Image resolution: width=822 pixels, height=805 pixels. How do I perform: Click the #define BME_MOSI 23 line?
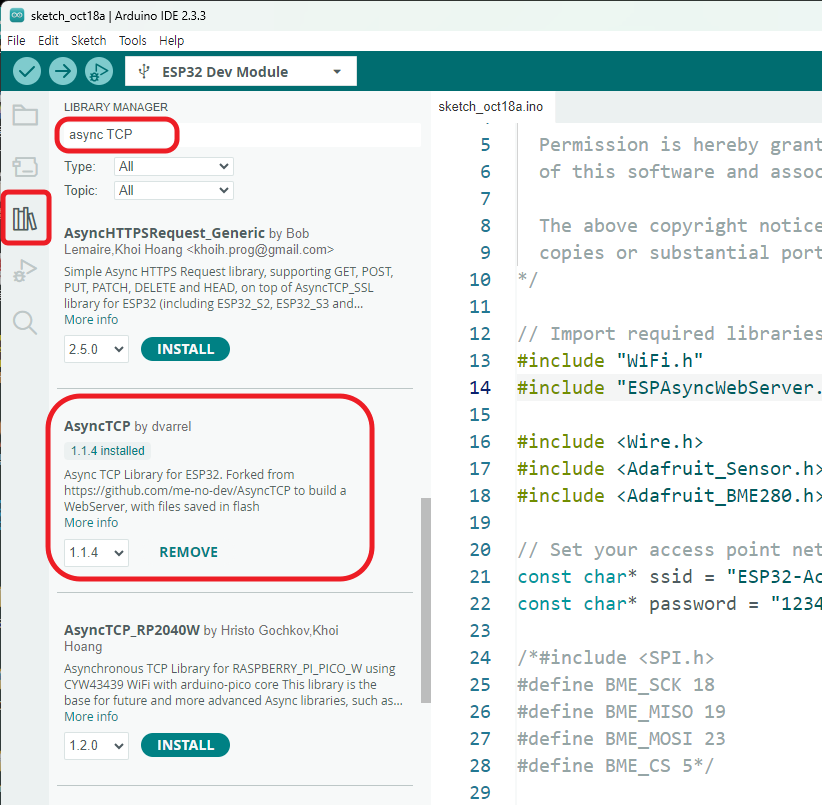pos(621,739)
